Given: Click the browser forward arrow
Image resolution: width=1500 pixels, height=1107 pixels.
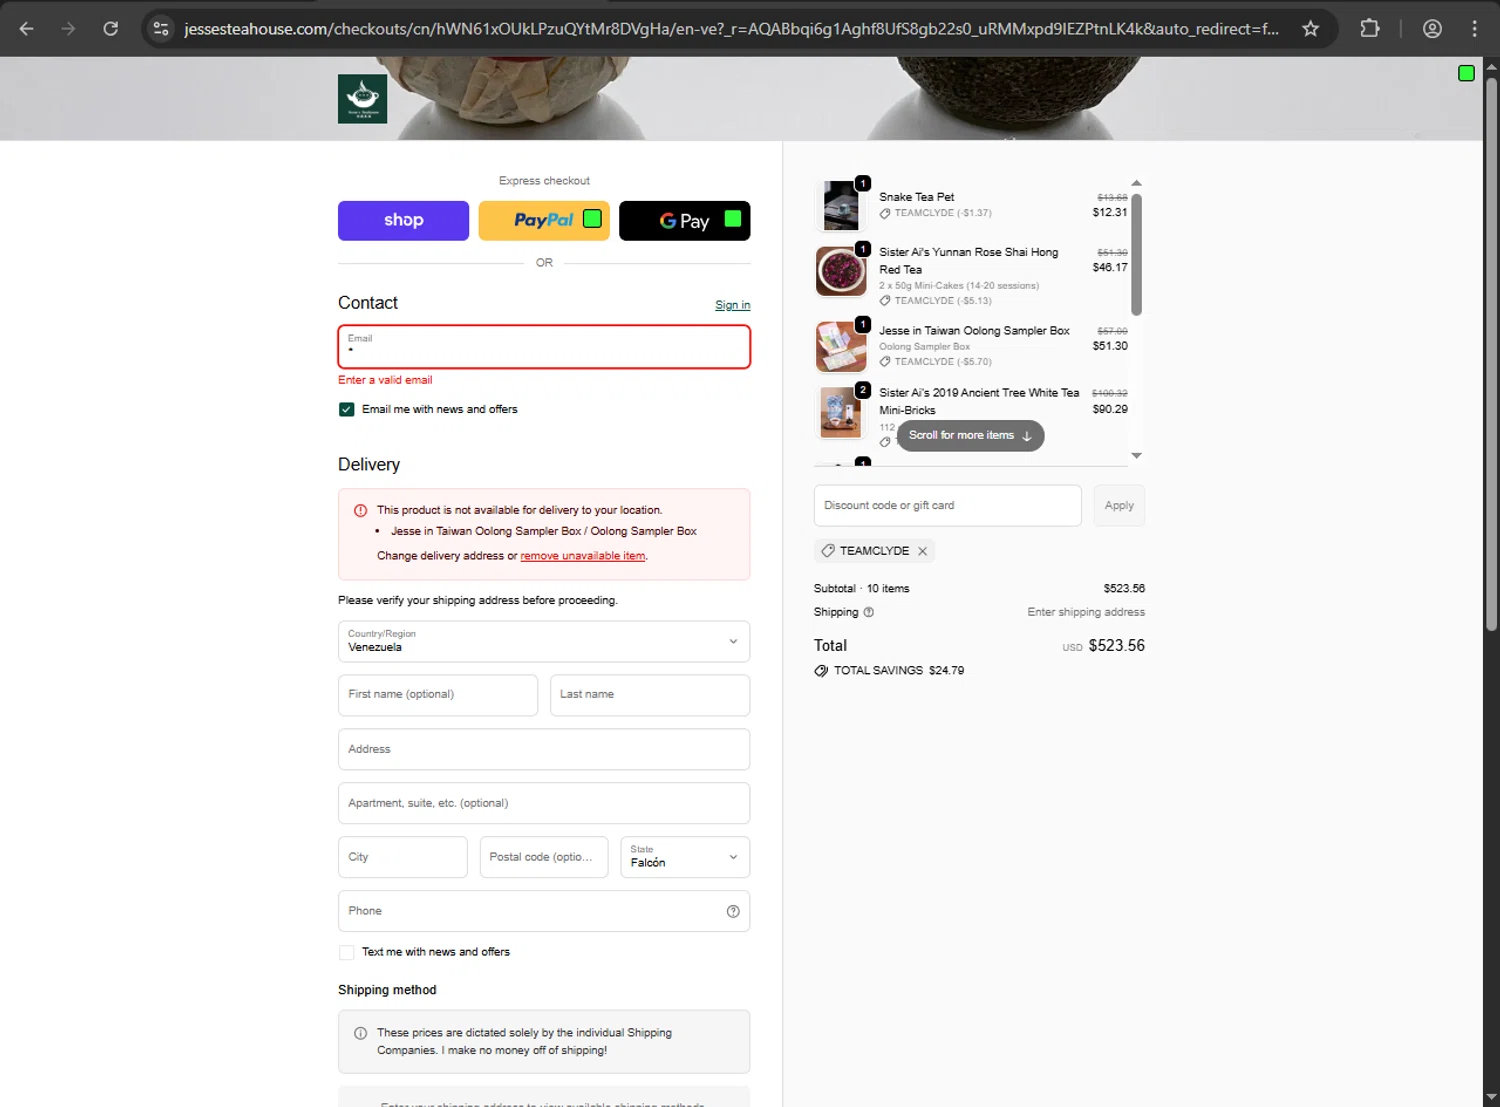Looking at the screenshot, I should [x=68, y=29].
